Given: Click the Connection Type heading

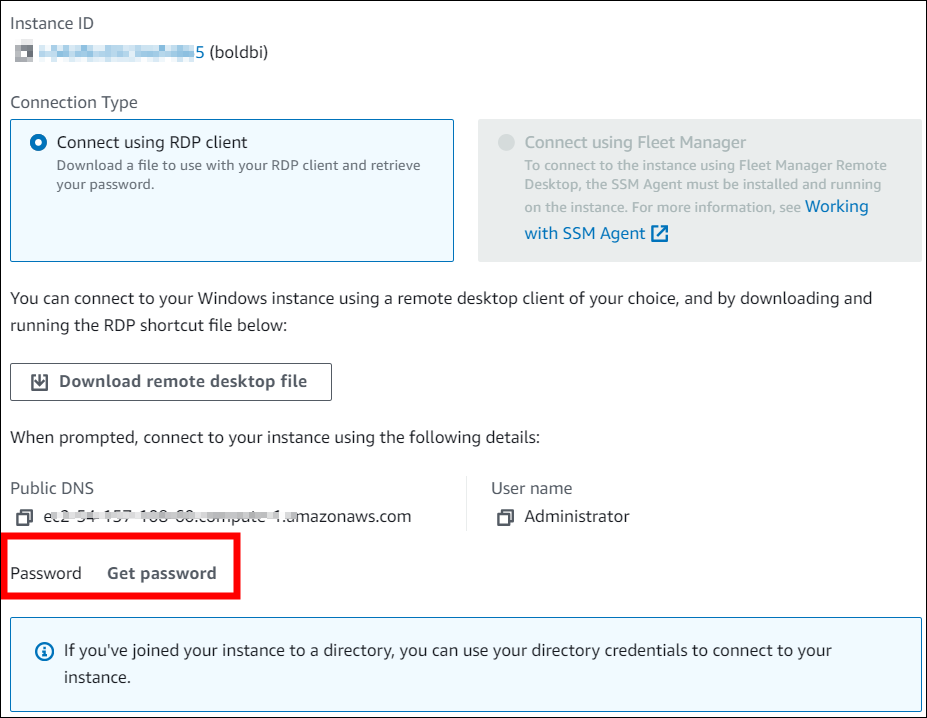Looking at the screenshot, I should tap(74, 102).
